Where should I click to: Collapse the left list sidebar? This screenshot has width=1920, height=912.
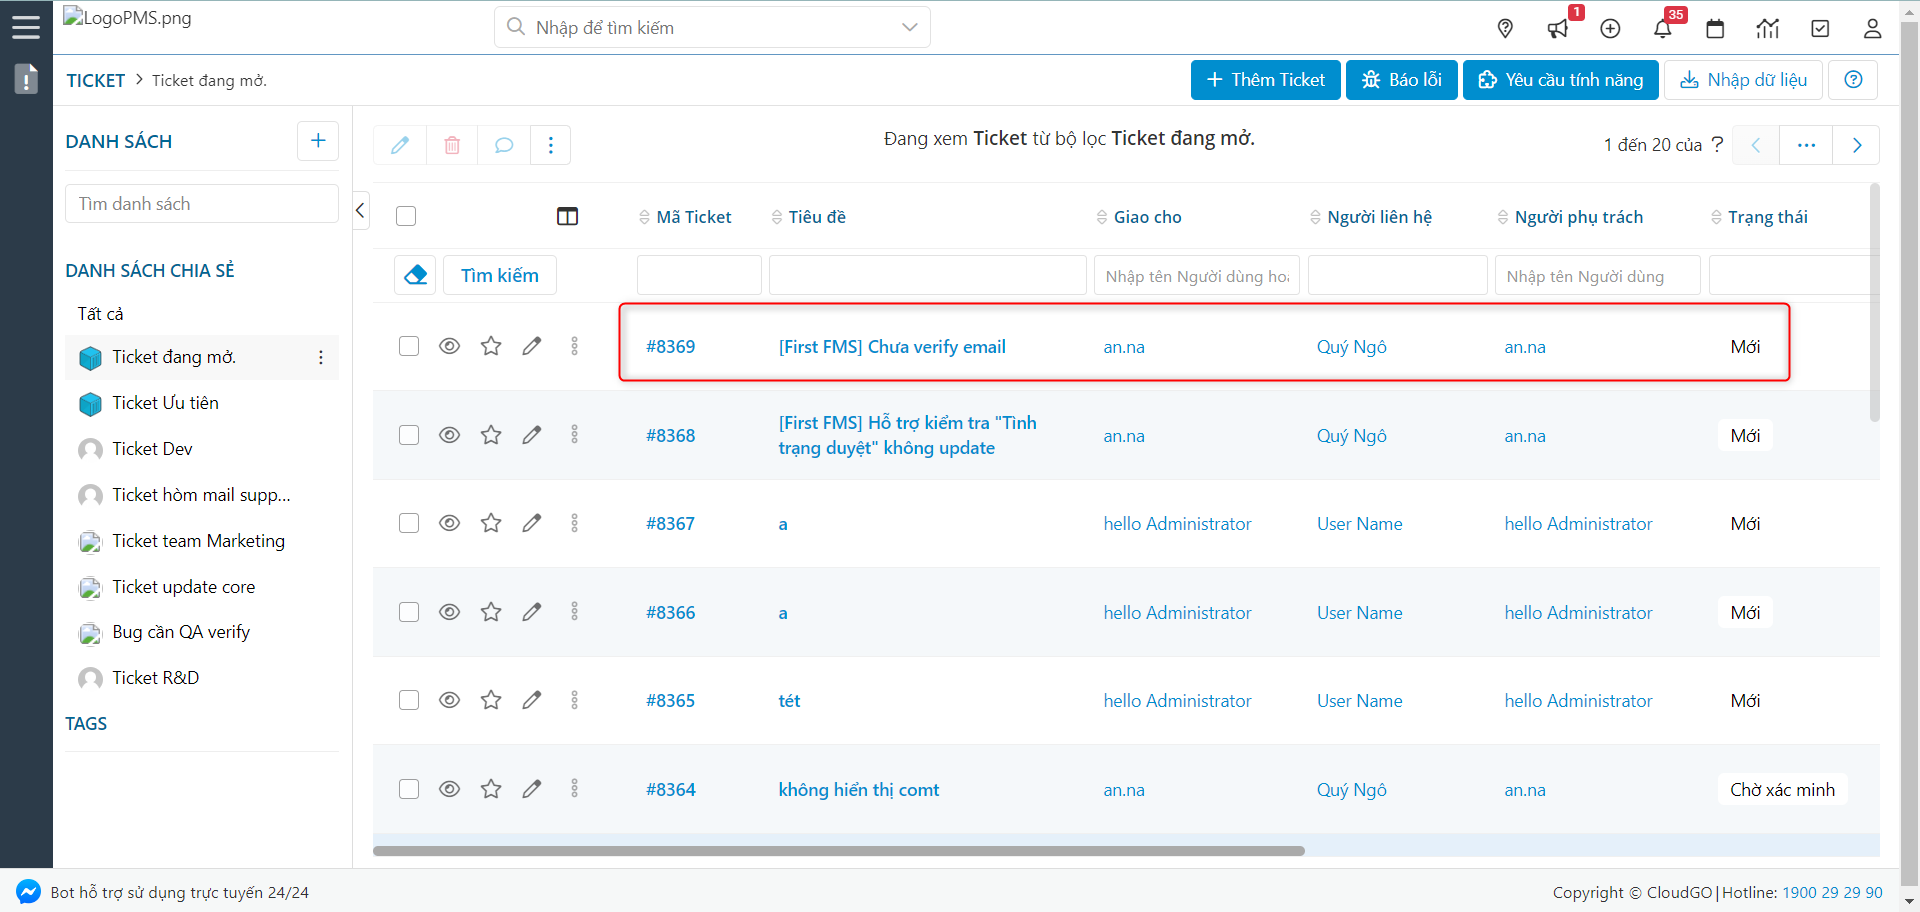[361, 210]
